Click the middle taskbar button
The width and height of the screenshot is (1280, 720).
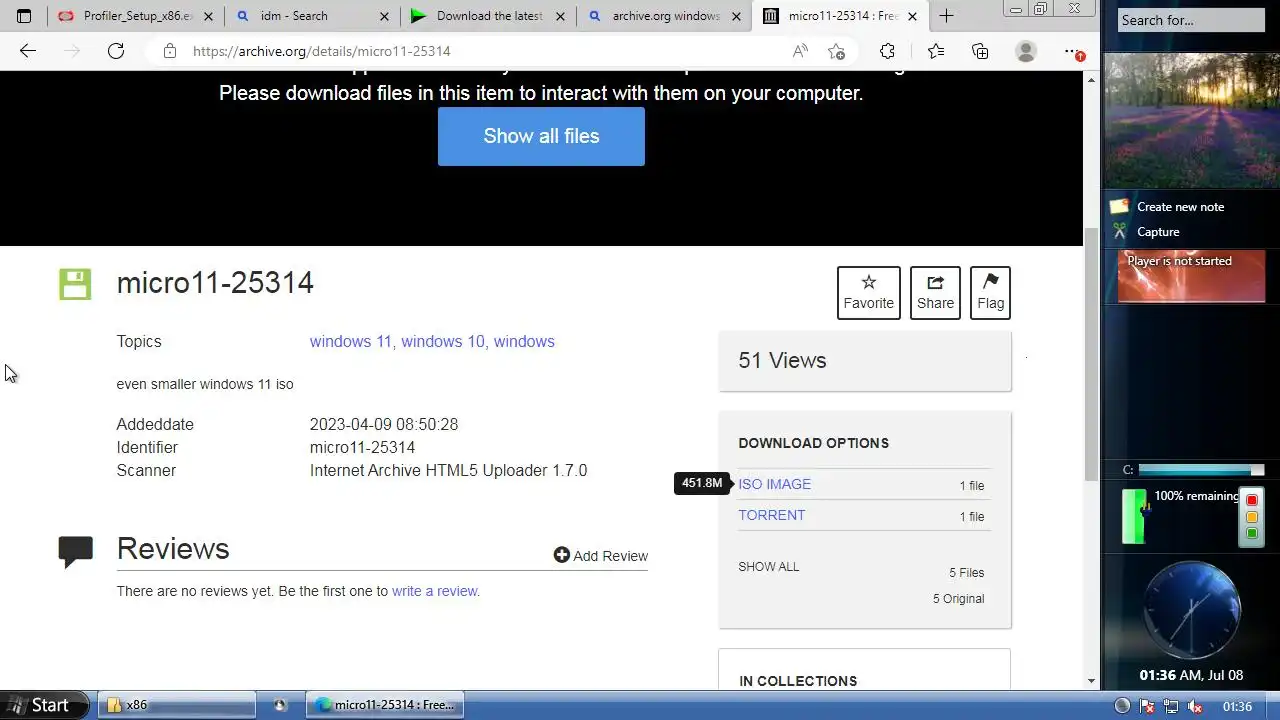pyautogui.click(x=280, y=705)
